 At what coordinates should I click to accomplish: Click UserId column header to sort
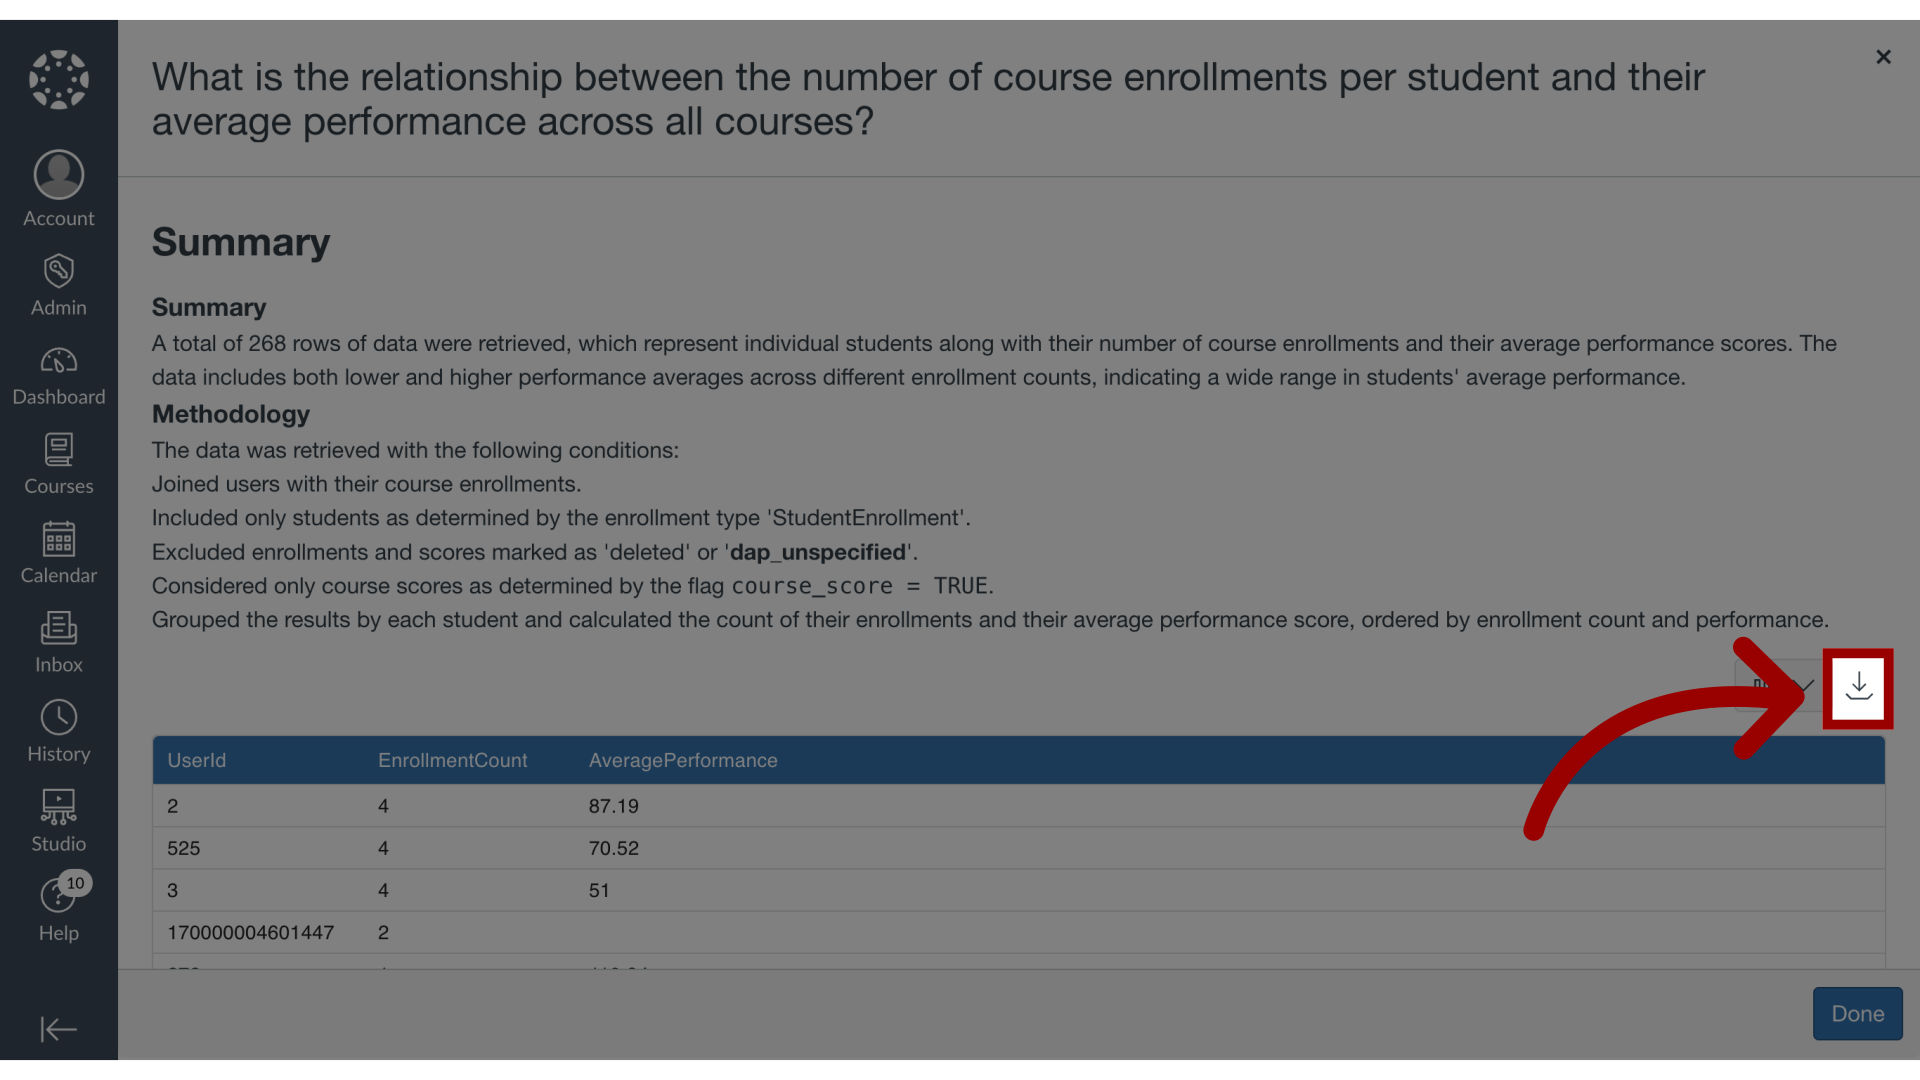196,760
